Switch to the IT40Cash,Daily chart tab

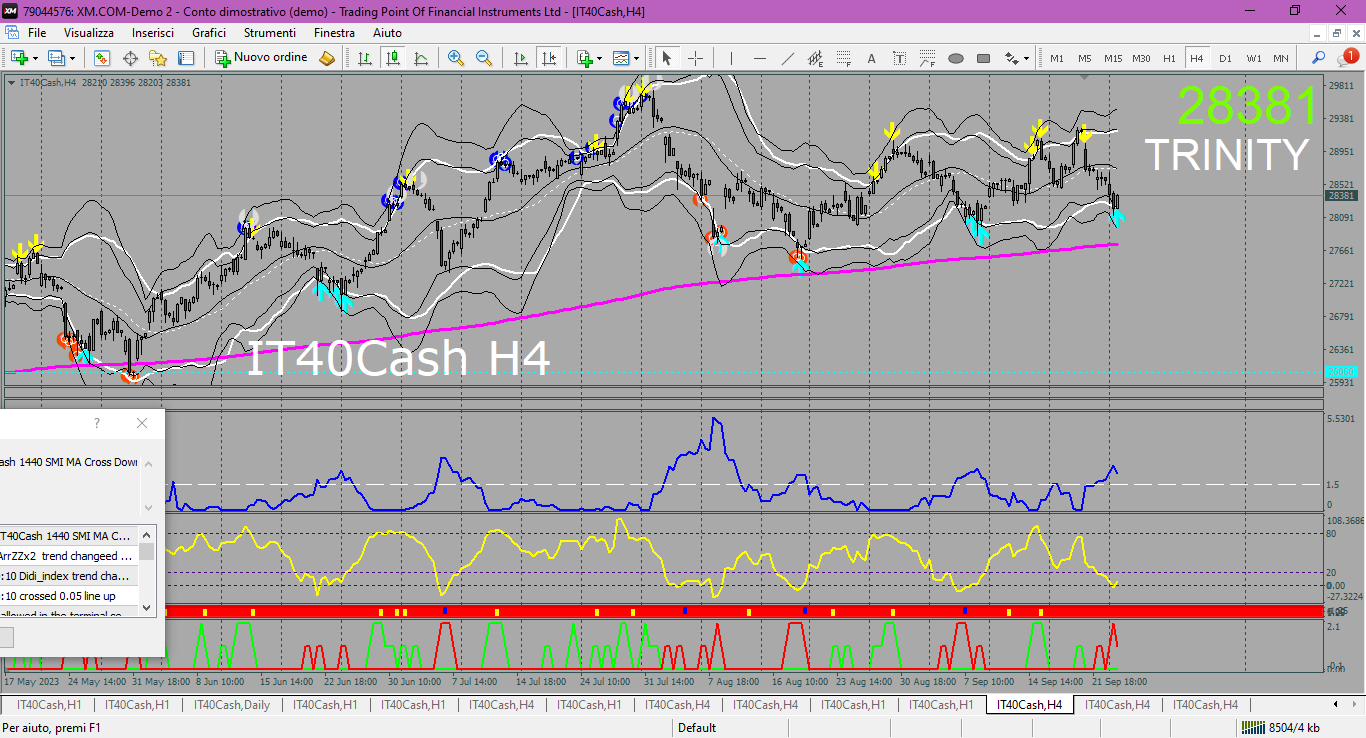coord(232,705)
